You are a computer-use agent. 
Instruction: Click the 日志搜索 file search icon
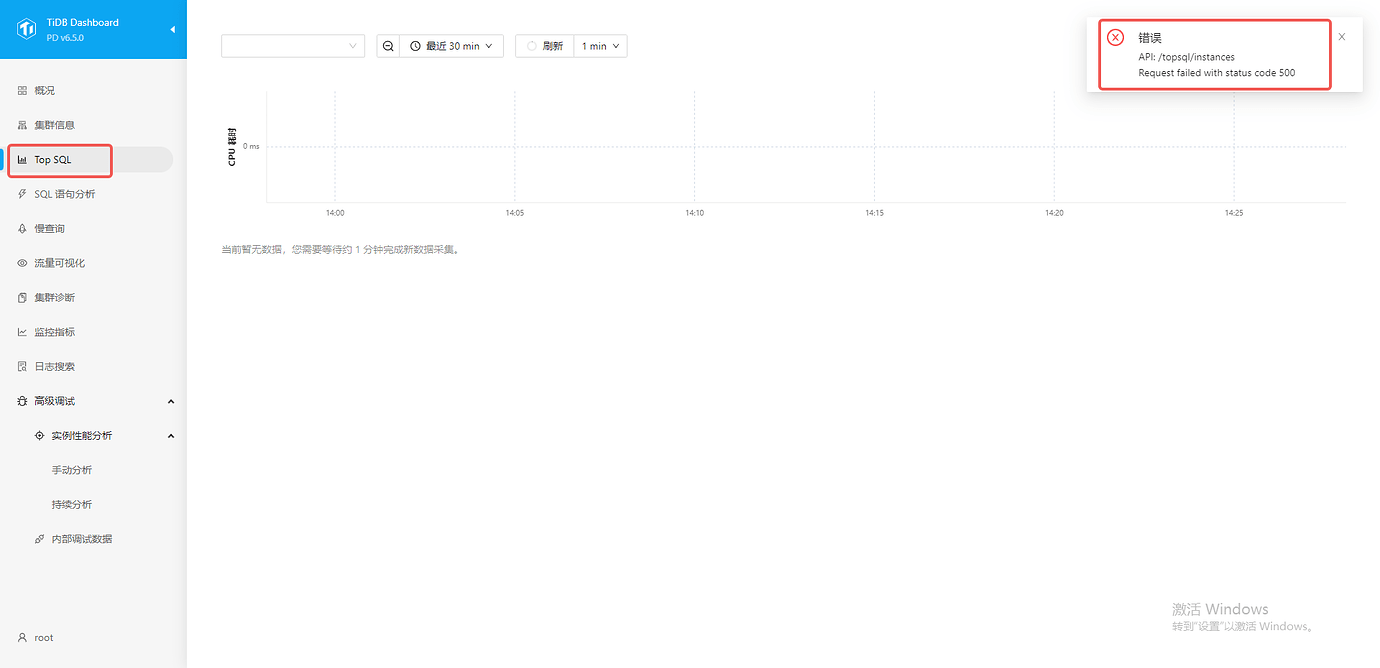pos(22,367)
